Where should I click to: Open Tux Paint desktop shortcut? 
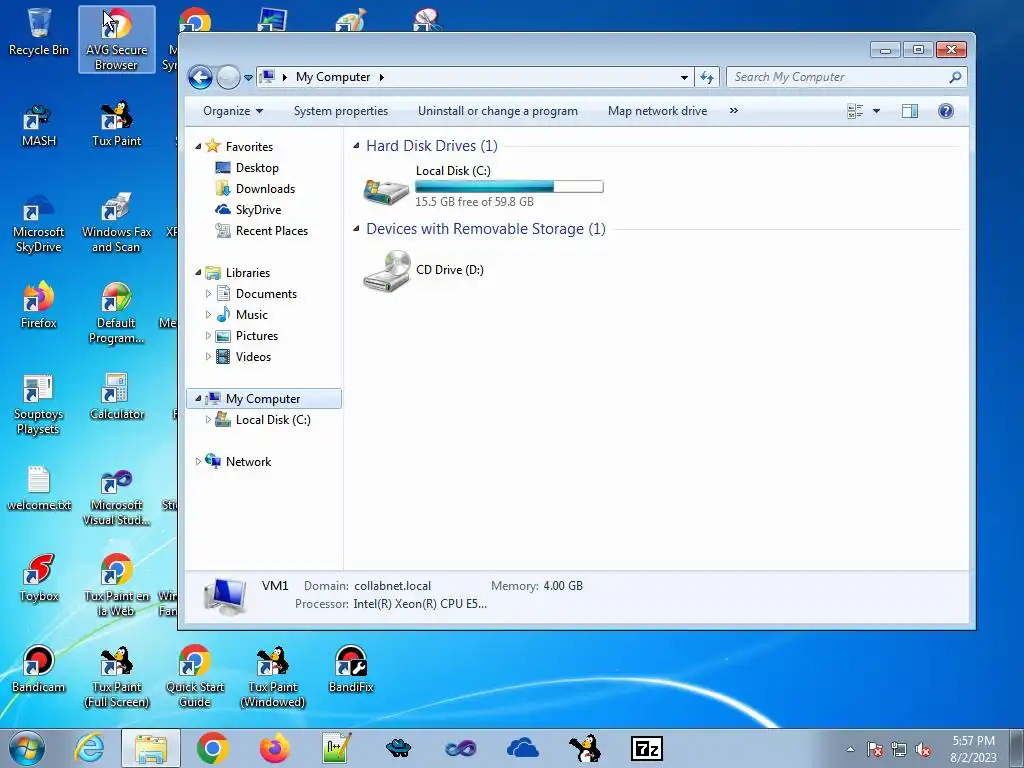116,125
